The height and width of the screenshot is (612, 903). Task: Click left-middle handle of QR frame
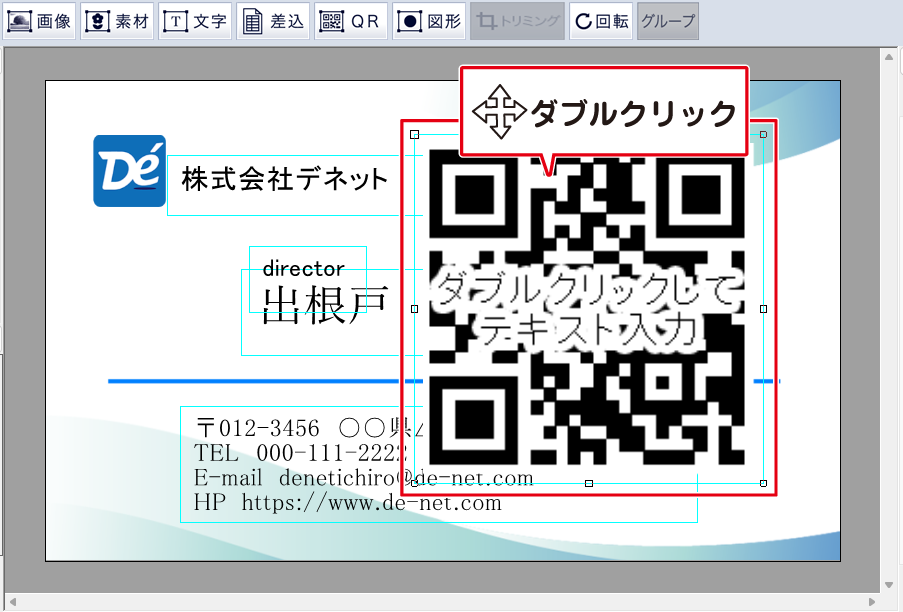pyautogui.click(x=414, y=309)
